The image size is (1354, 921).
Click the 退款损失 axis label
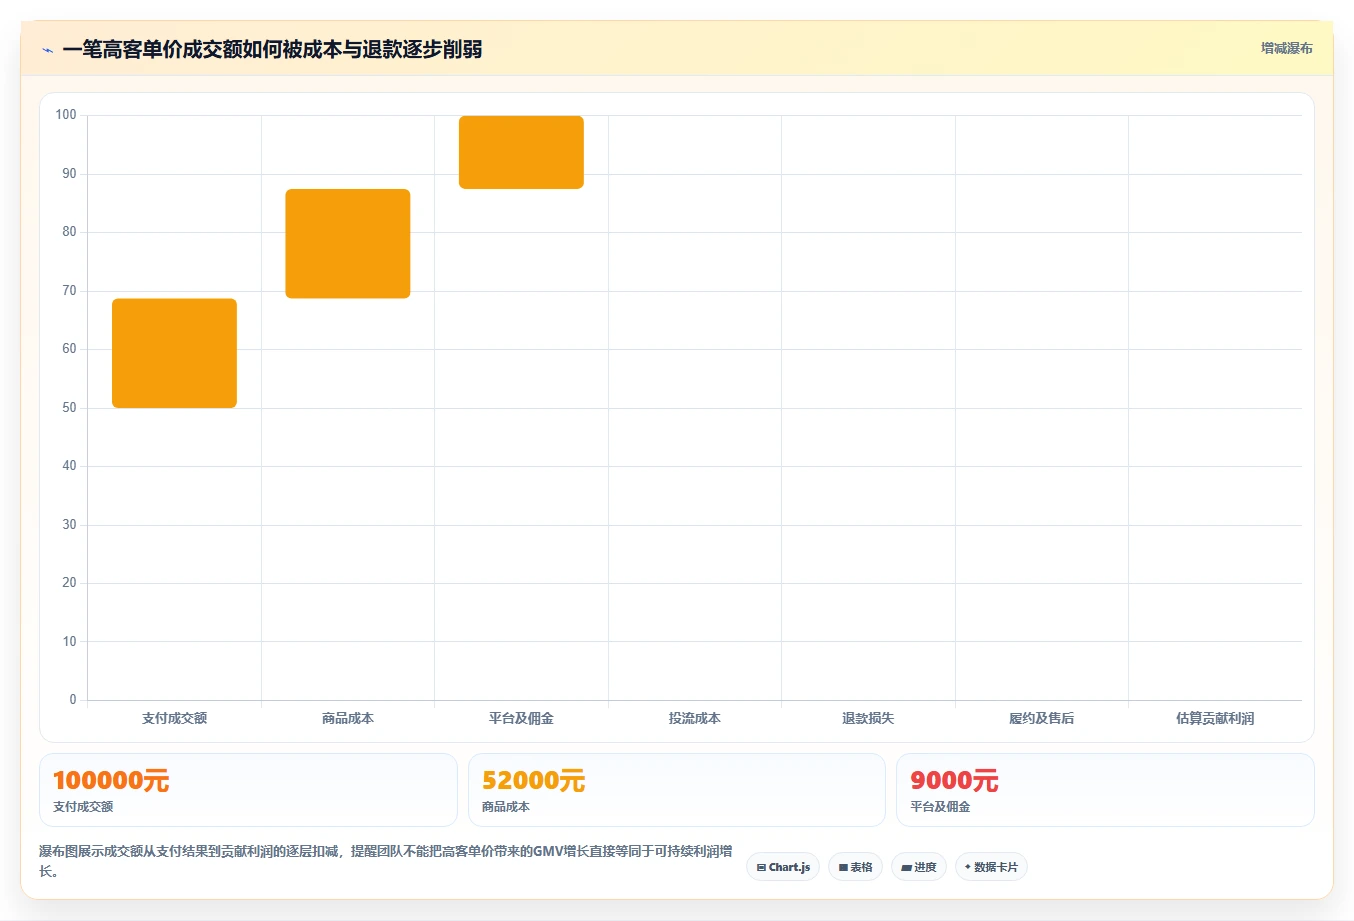[x=868, y=718]
